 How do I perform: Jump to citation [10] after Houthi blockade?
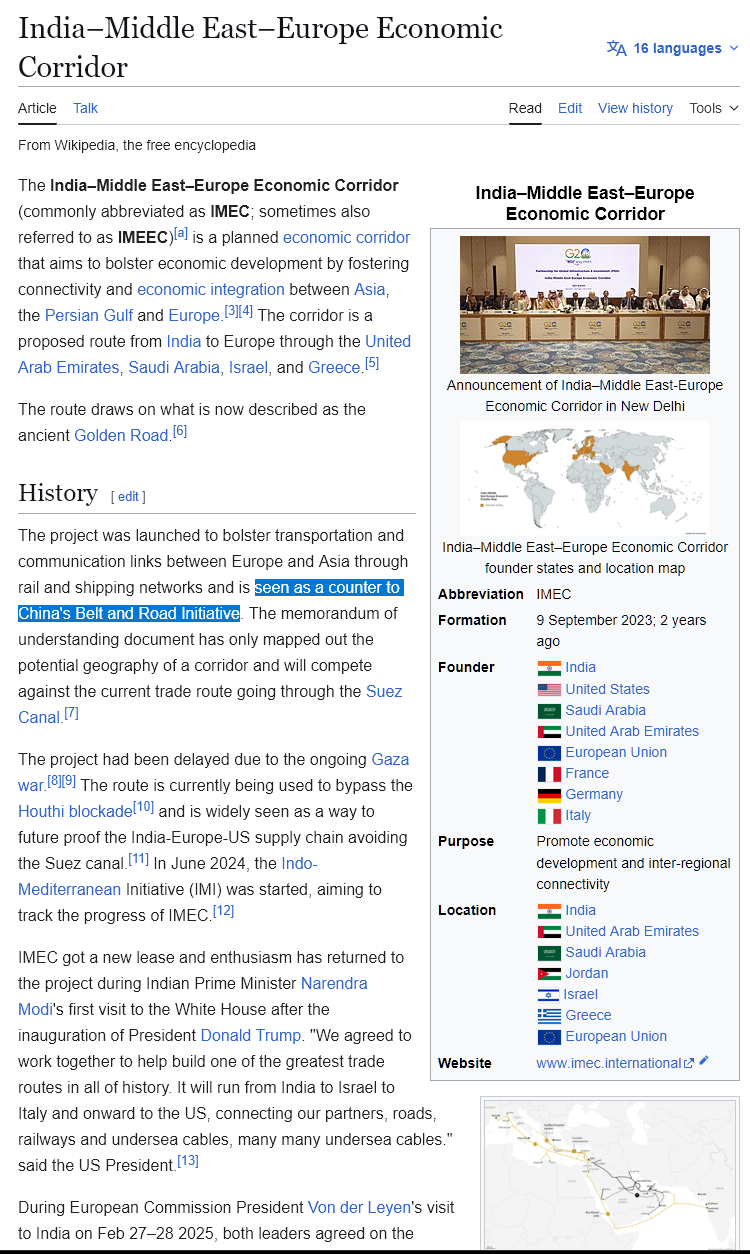point(144,807)
